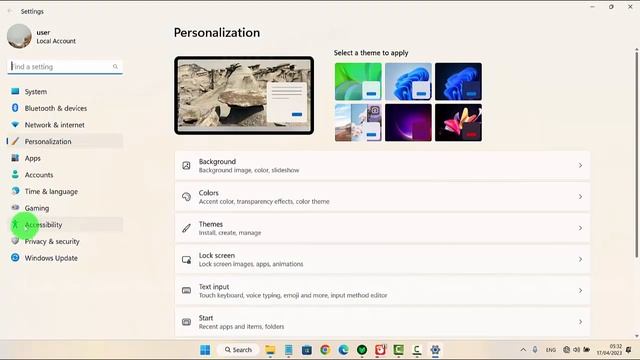Open Start settings via its icon
This screenshot has height=360, width=640.
click(x=187, y=322)
